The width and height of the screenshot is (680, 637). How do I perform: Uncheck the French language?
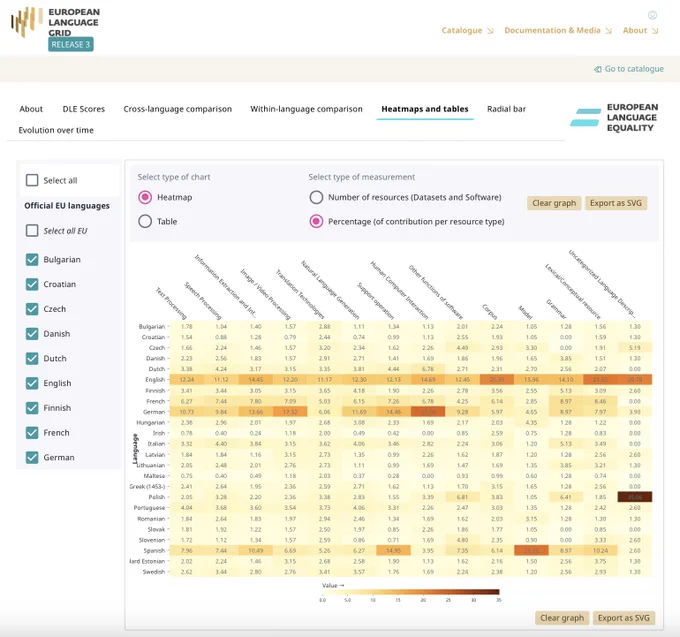click(32, 432)
